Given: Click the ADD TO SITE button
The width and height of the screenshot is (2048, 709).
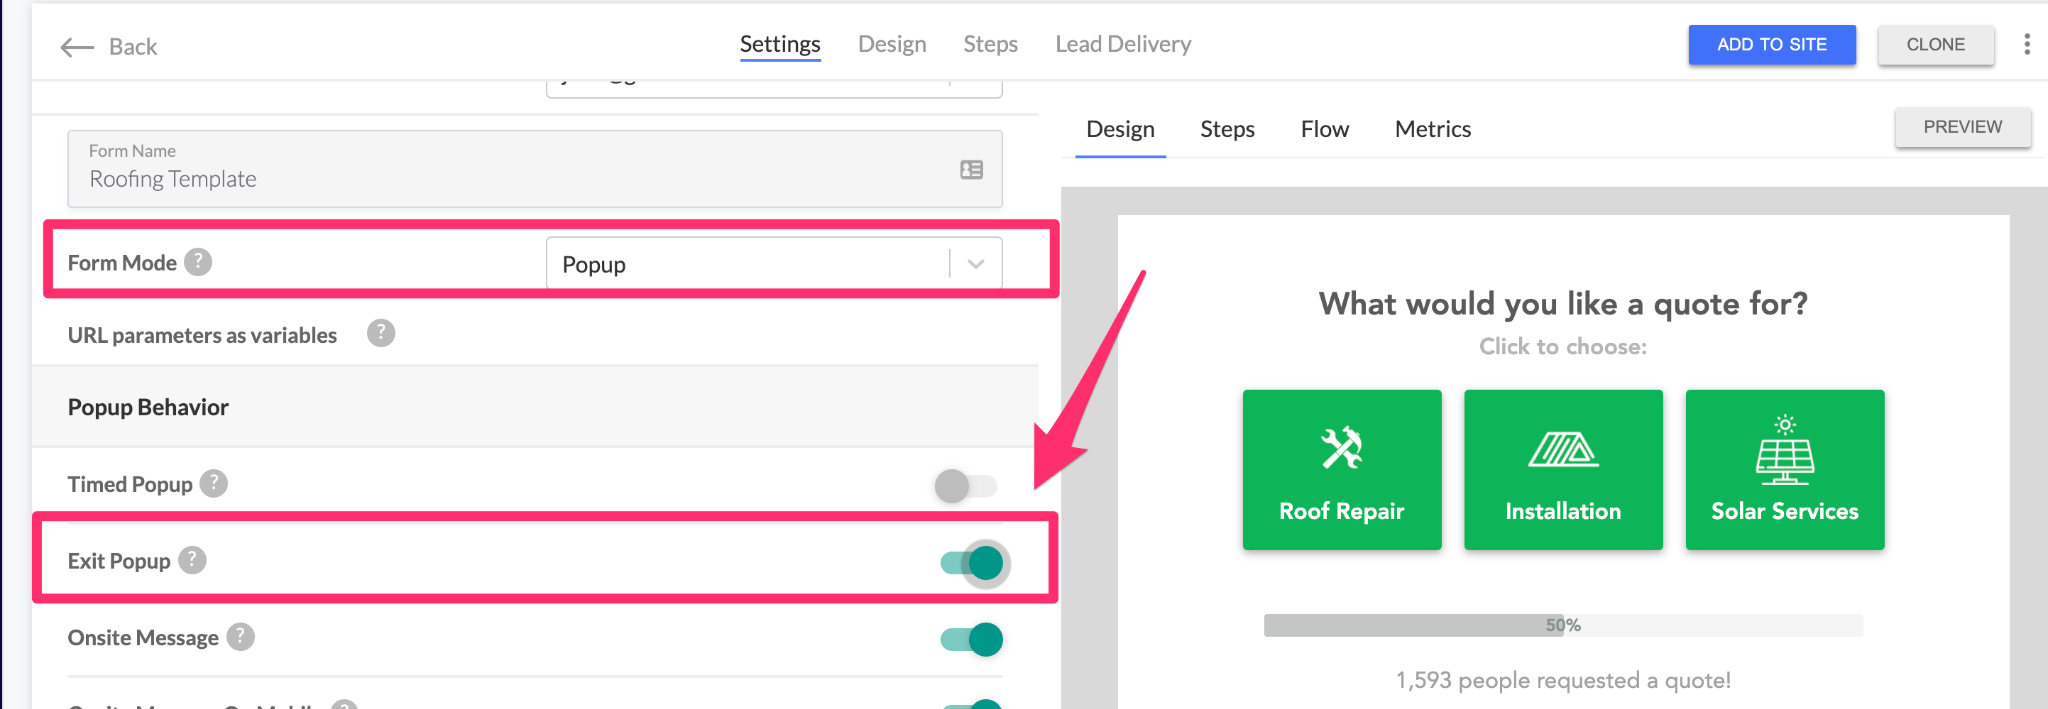Looking at the screenshot, I should tap(1771, 45).
